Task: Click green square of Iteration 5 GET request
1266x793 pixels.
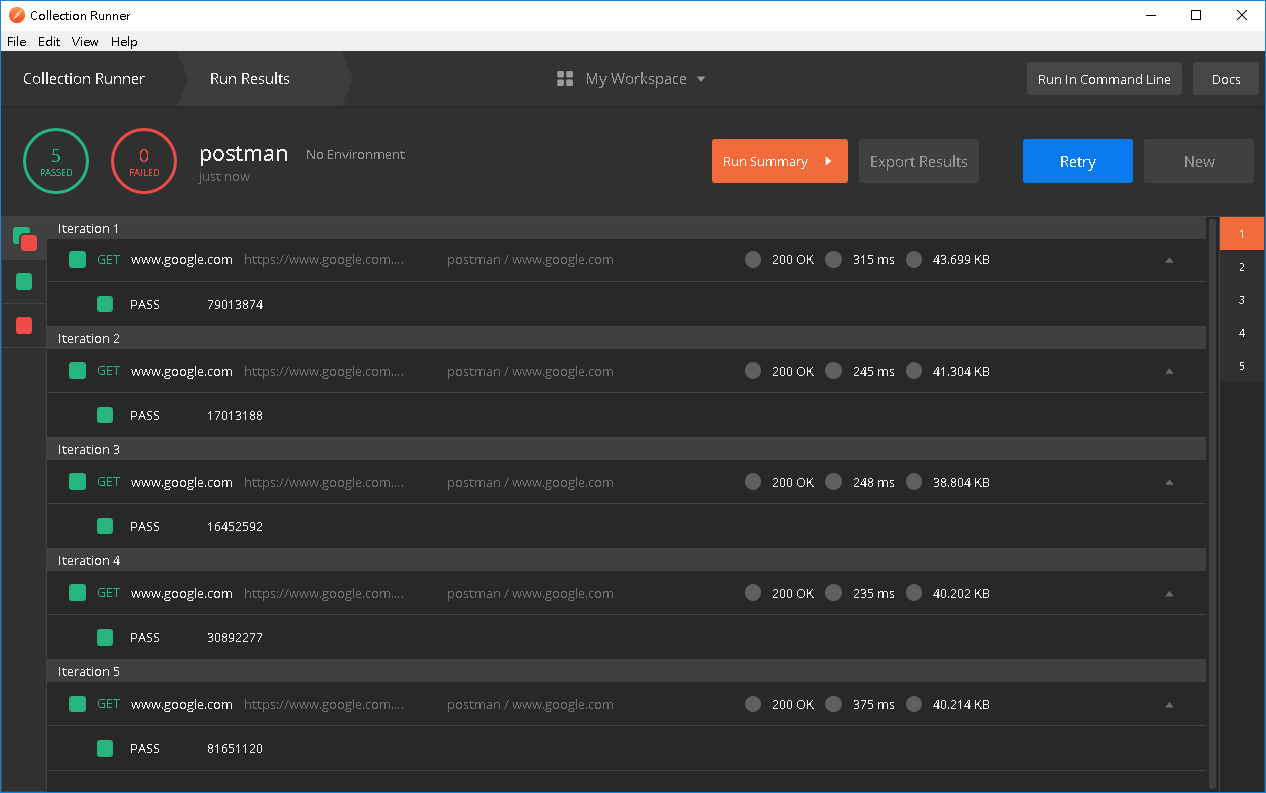Action: pos(77,704)
